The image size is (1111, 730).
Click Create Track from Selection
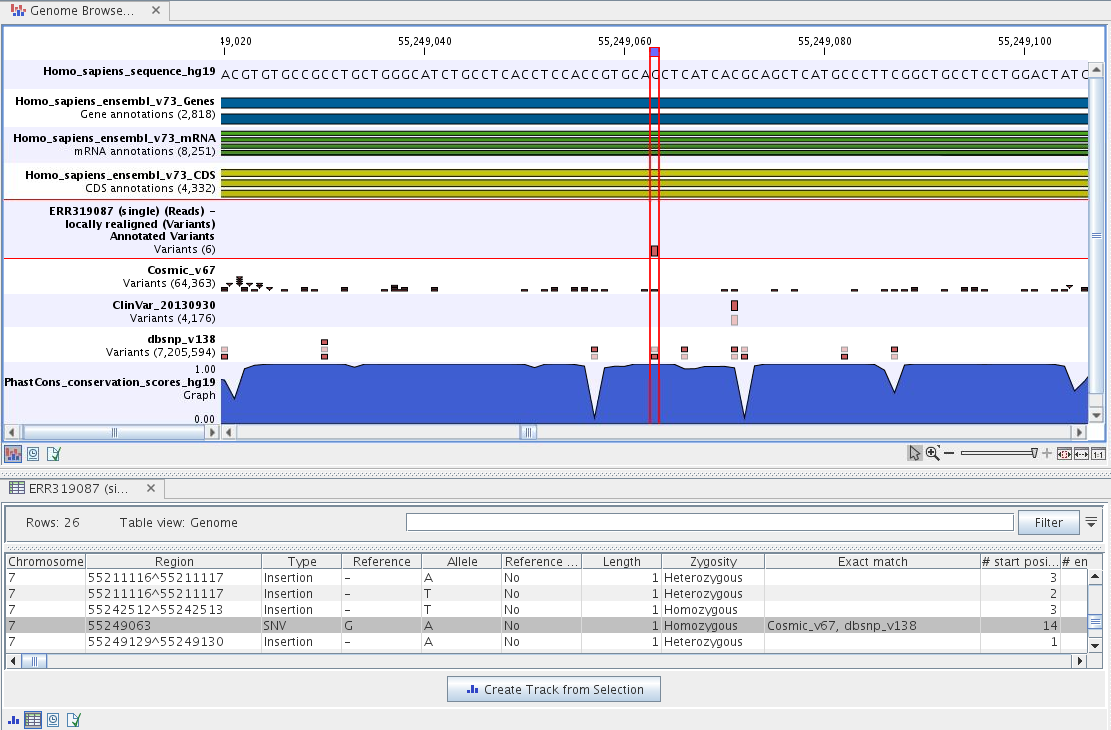553,689
